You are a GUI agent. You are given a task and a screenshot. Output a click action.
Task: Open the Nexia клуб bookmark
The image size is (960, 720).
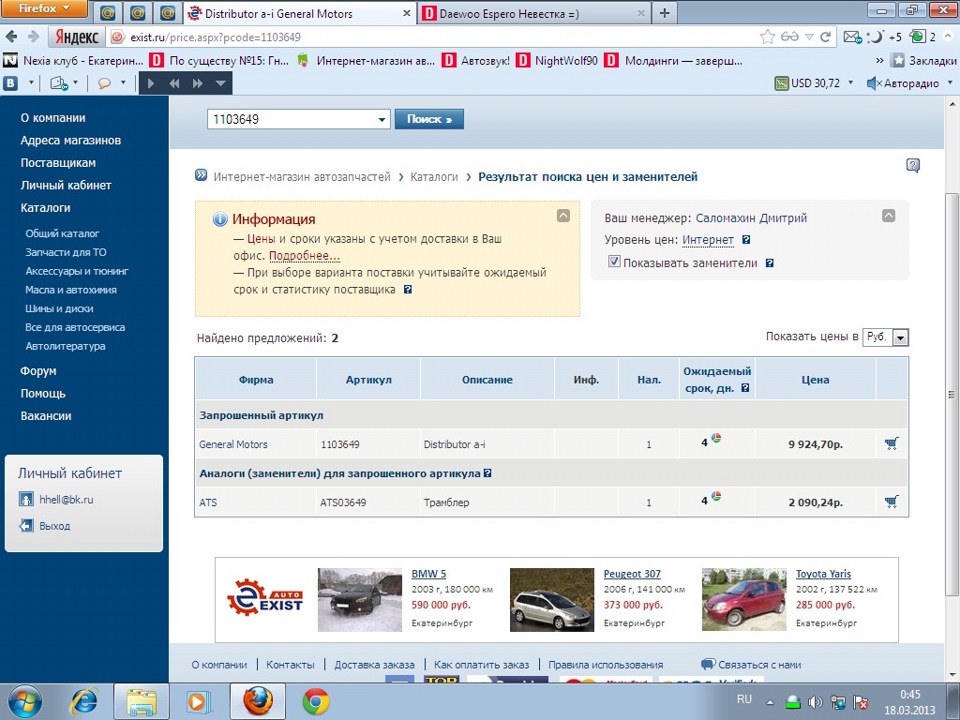coord(73,60)
